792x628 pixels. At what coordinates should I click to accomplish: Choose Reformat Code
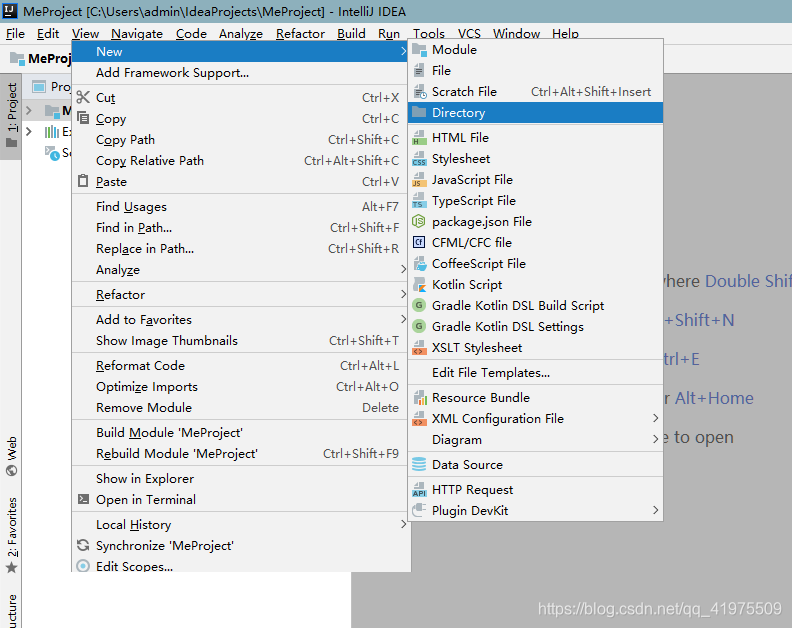click(240, 365)
